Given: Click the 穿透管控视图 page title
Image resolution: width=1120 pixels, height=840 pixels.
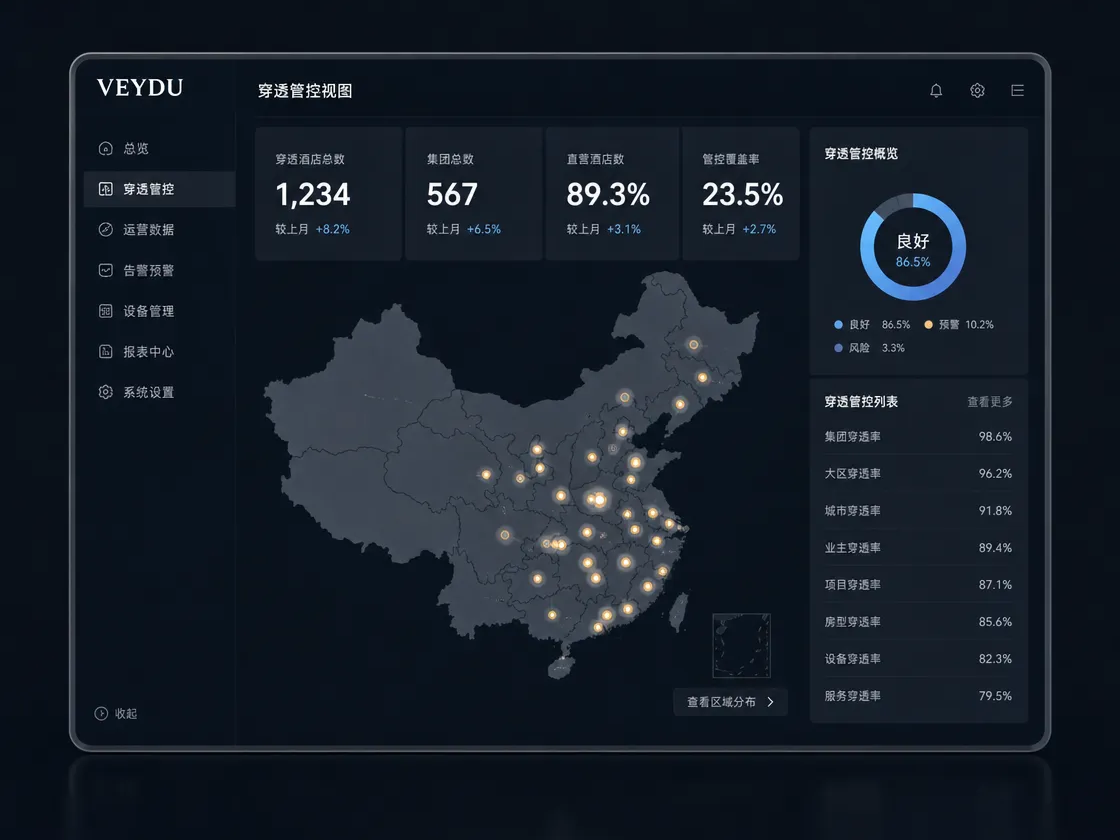Looking at the screenshot, I should pos(305,91).
